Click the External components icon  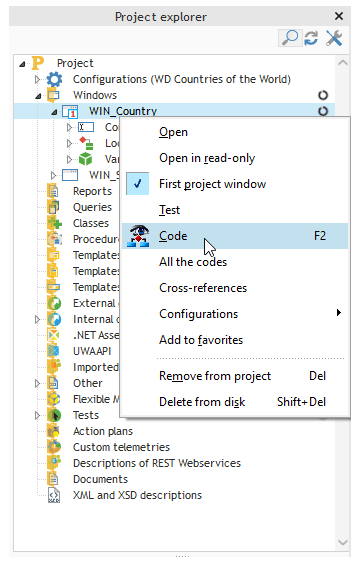(x=54, y=303)
